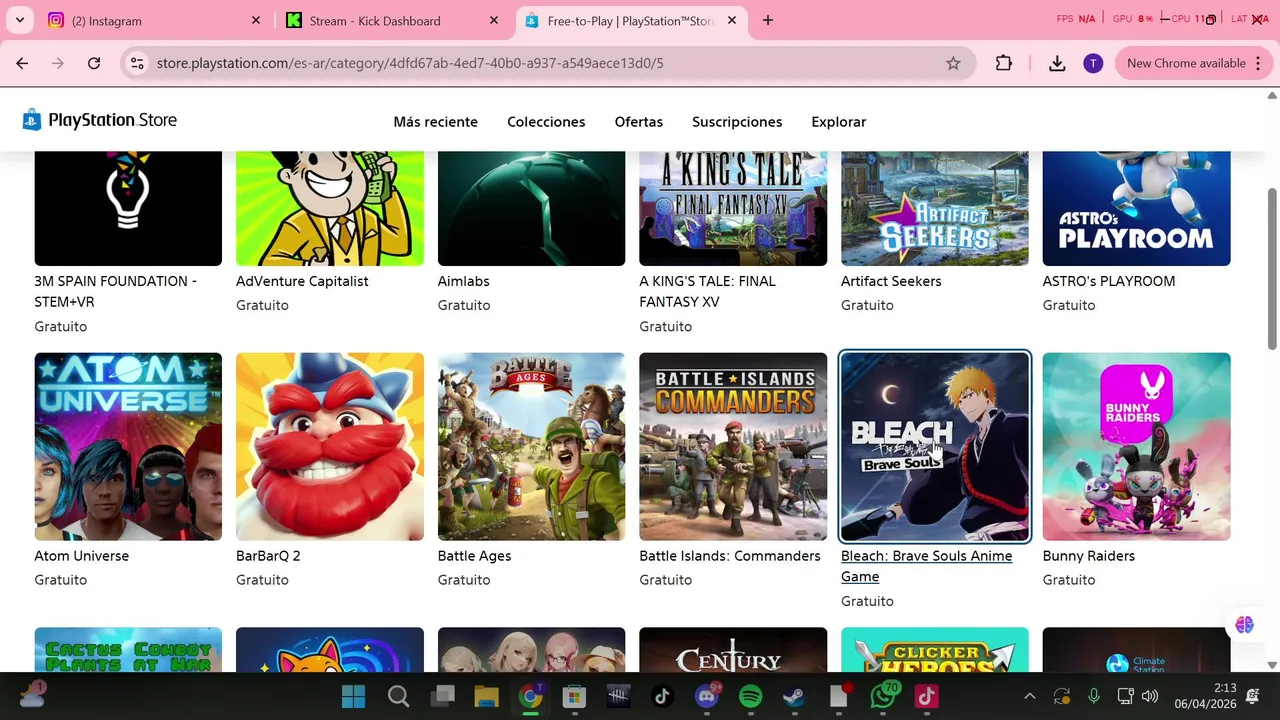Open Chrome downloads icon
Viewport: 1280px width, 720px height.
pyautogui.click(x=1057, y=63)
